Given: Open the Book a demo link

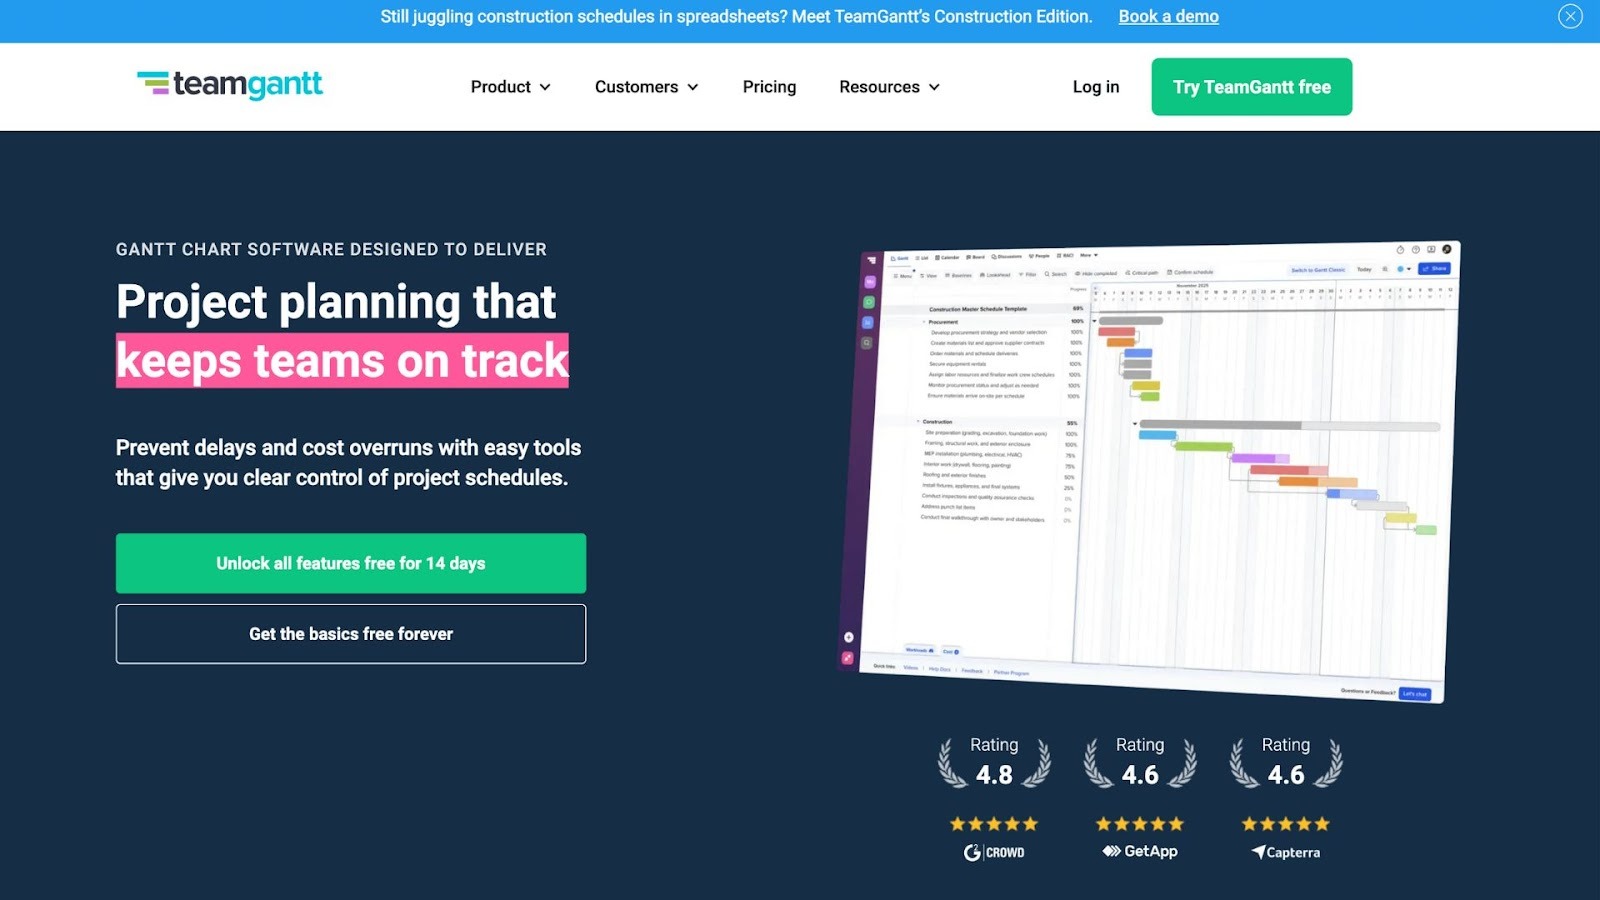Looking at the screenshot, I should point(1168,16).
